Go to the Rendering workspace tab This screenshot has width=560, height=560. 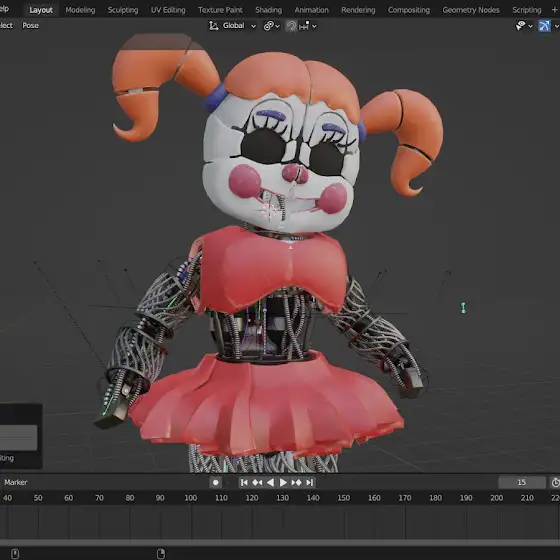click(x=358, y=10)
